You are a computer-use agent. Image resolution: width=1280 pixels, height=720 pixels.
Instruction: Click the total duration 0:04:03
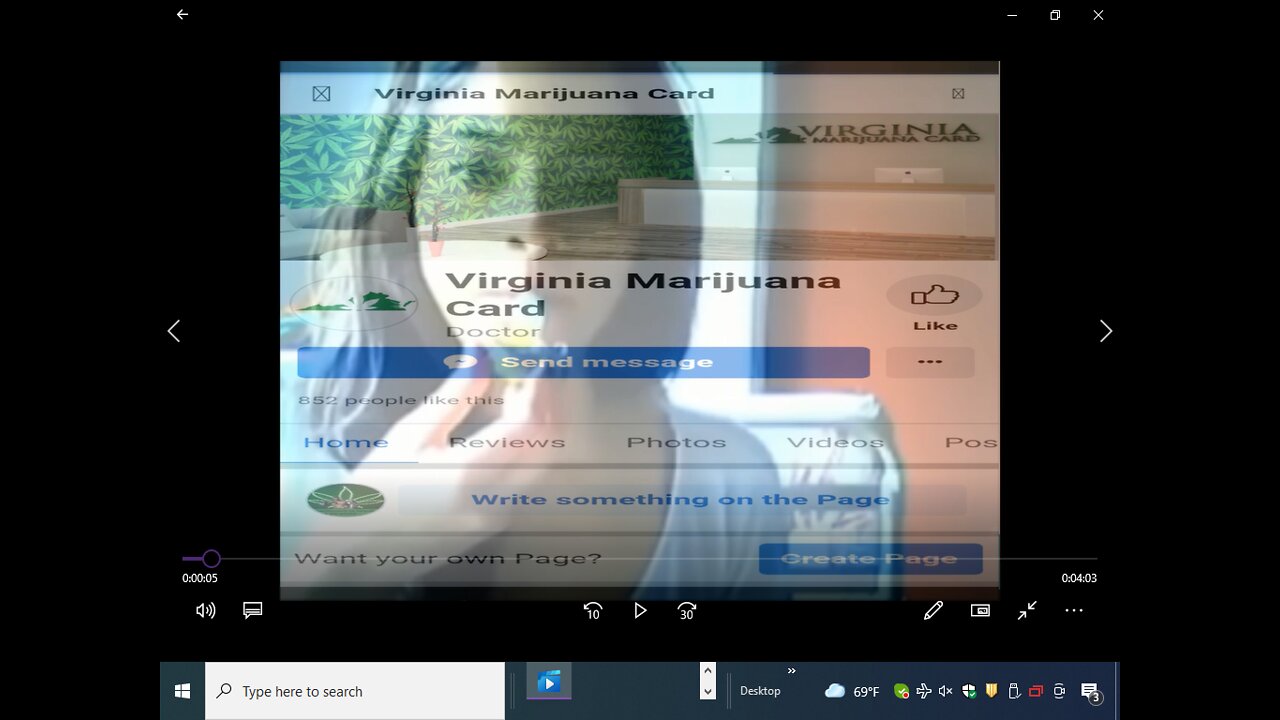tap(1079, 578)
